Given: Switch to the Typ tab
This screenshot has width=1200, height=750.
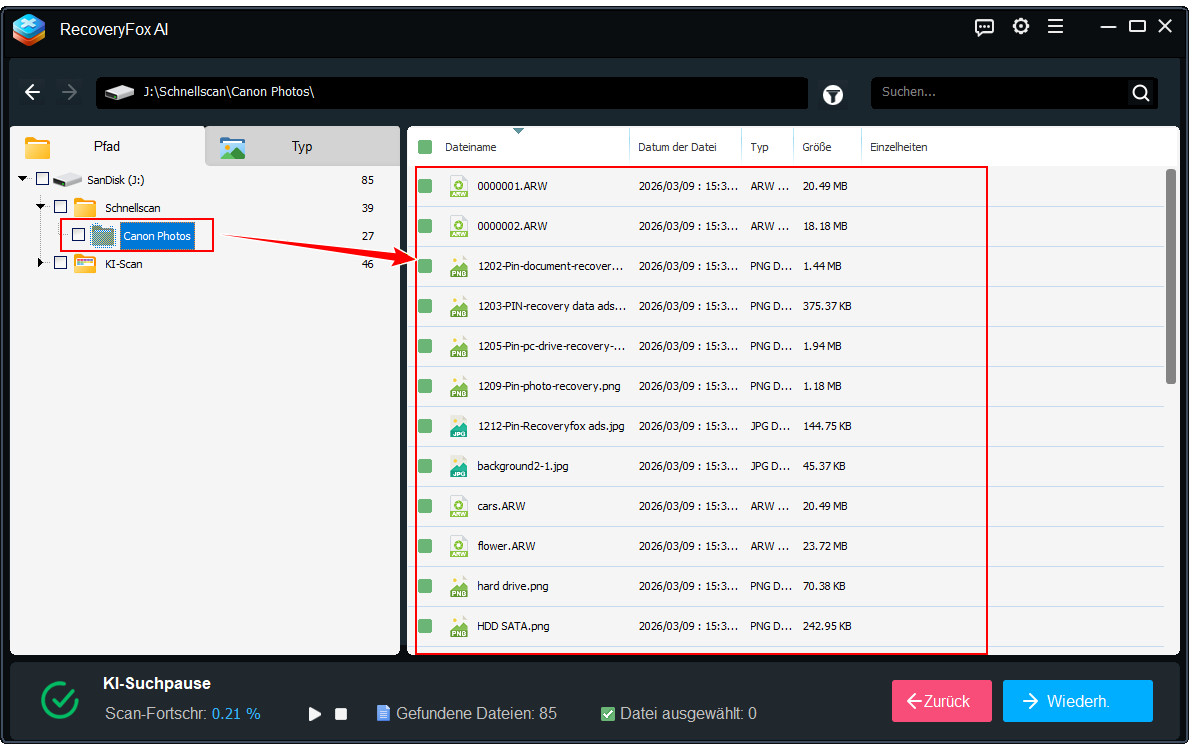Looking at the screenshot, I should (x=301, y=147).
